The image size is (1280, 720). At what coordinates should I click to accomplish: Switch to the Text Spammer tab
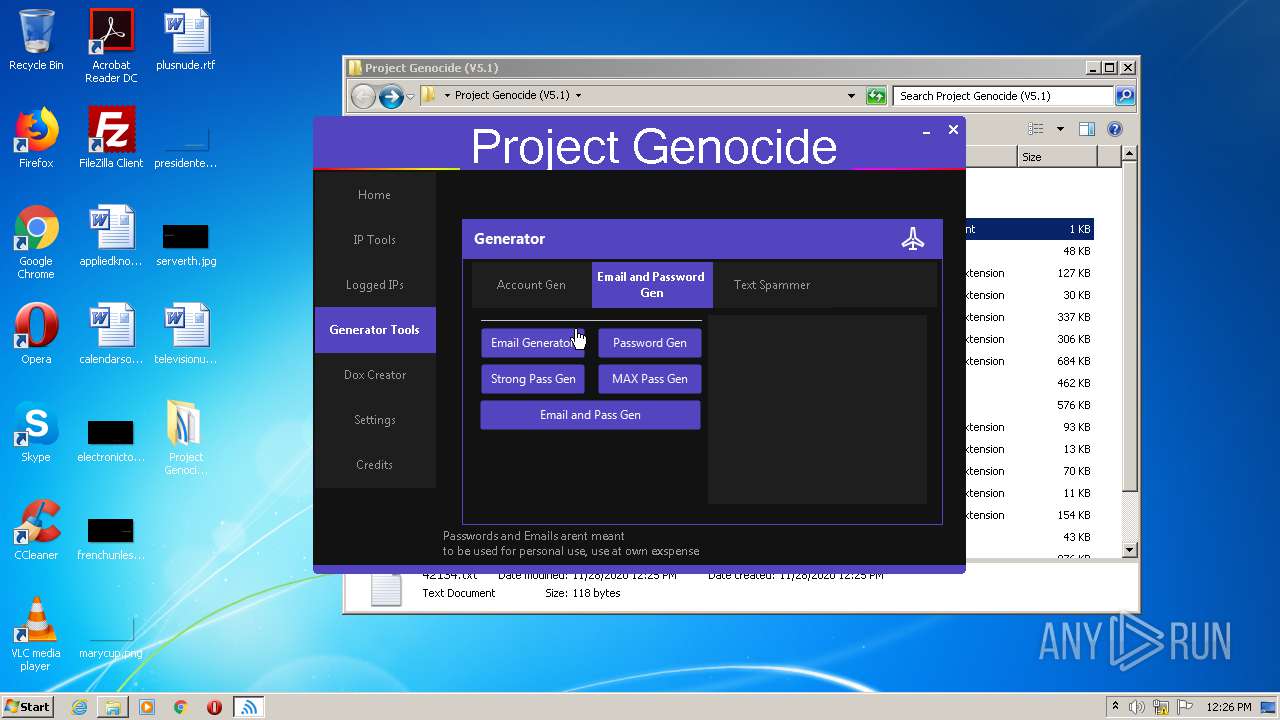click(772, 285)
